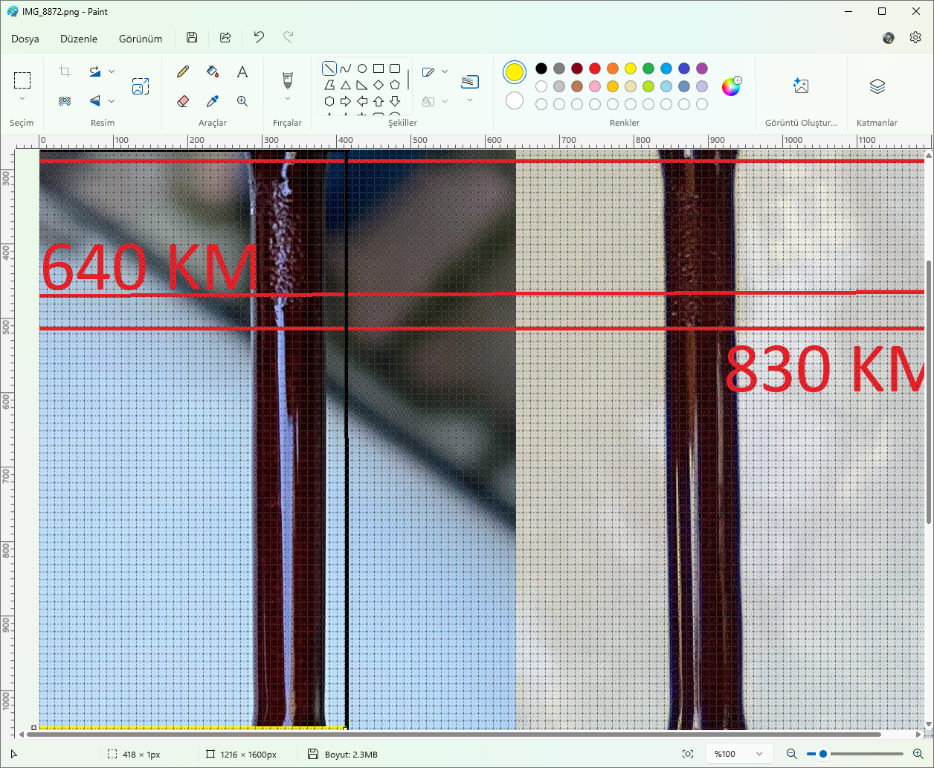This screenshot has width=934, height=768.
Task: Select the Triangle shape
Action: coord(345,85)
